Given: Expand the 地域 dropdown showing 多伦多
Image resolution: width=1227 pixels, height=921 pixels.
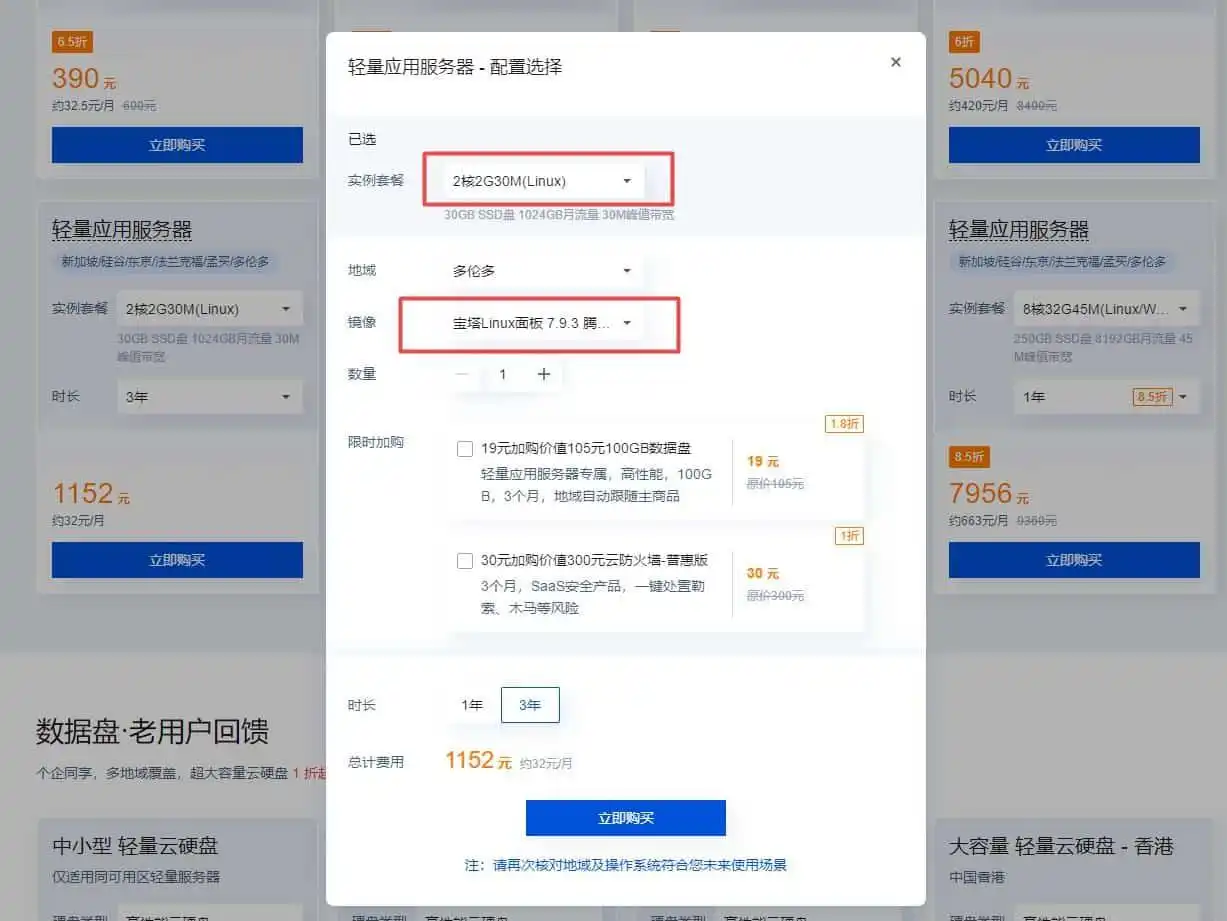Looking at the screenshot, I should click(542, 271).
